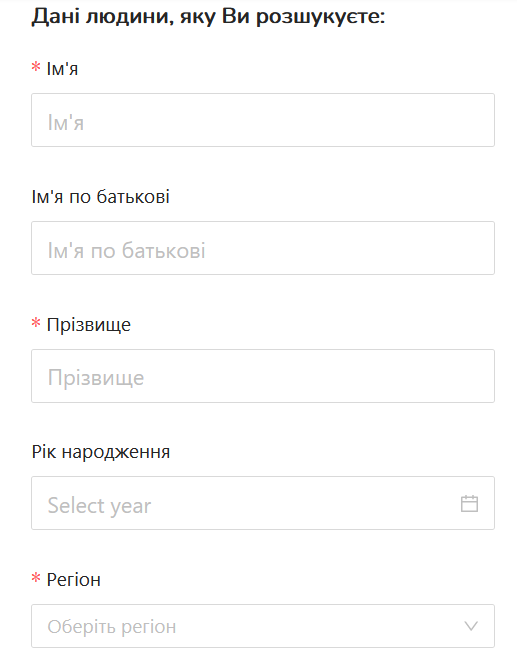
Task: Click the red asterisk beside Прізвище
Action: [x=36, y=323]
